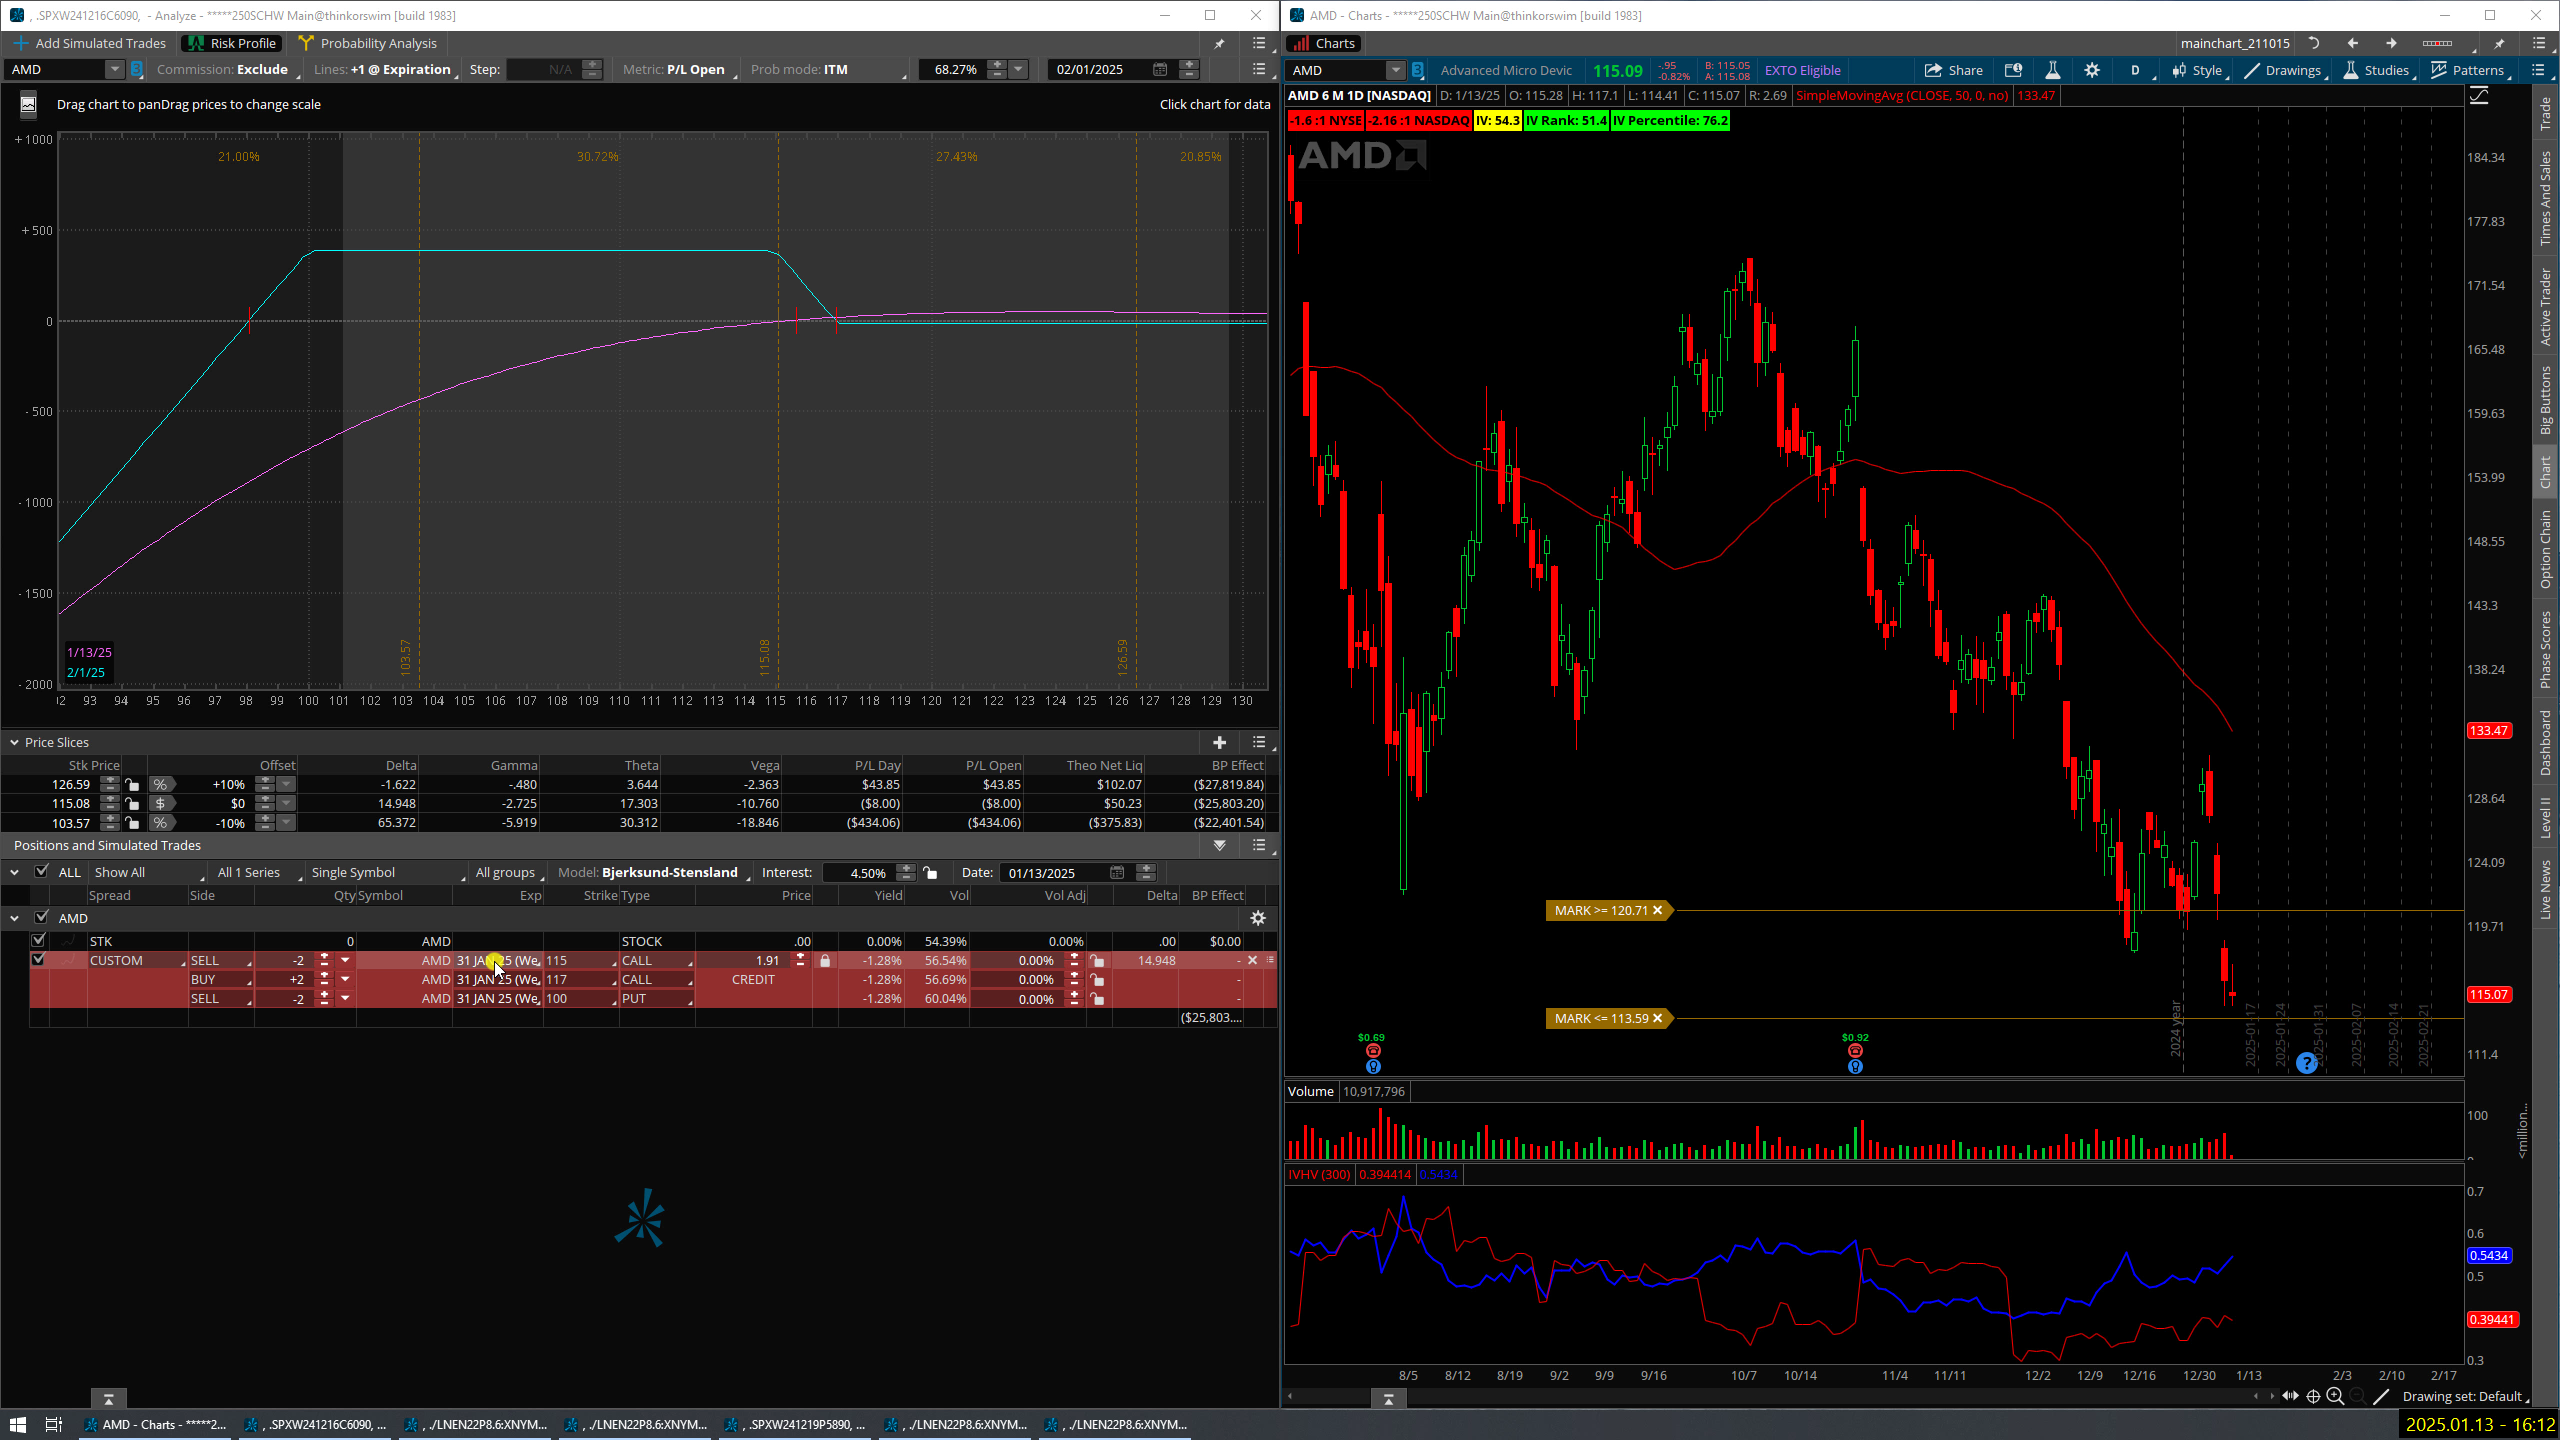2560x1440 pixels.
Task: Uncheck the STK AMD row checkbox
Action: coord(38,941)
